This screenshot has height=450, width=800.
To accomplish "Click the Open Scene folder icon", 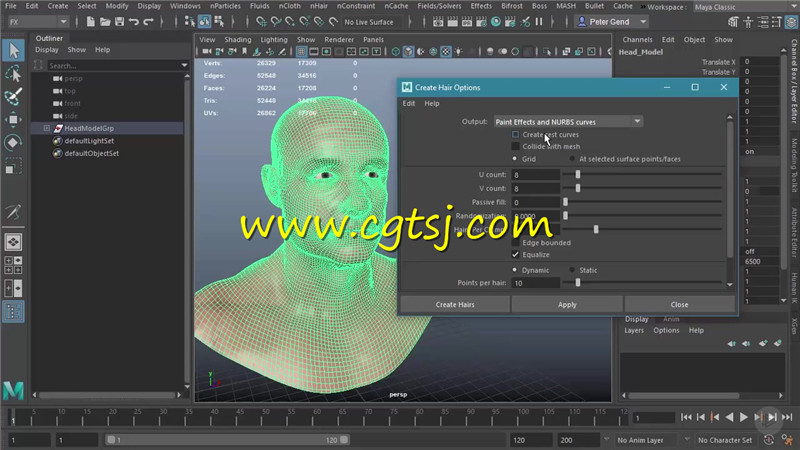I will coord(105,22).
